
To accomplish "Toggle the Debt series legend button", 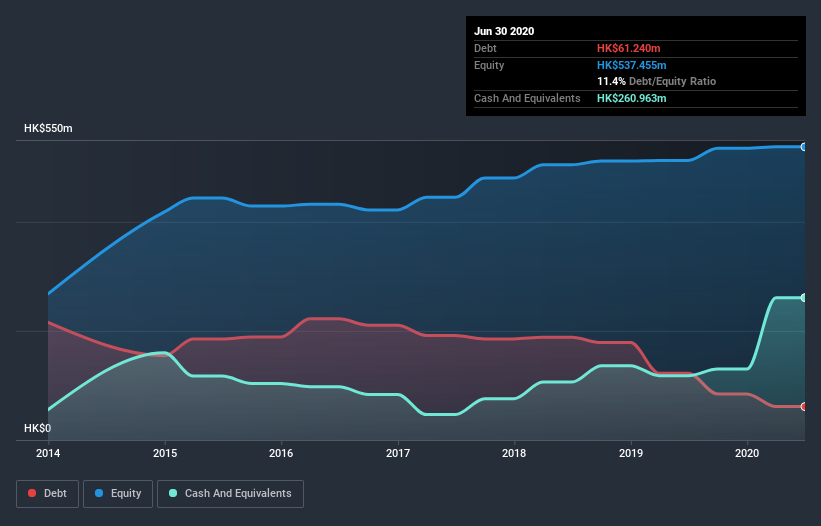I will [x=48, y=494].
